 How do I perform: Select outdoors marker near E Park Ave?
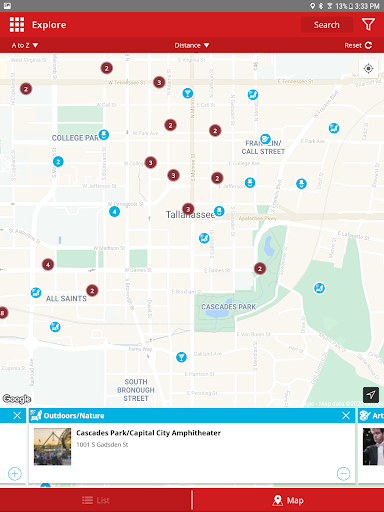click(x=334, y=128)
